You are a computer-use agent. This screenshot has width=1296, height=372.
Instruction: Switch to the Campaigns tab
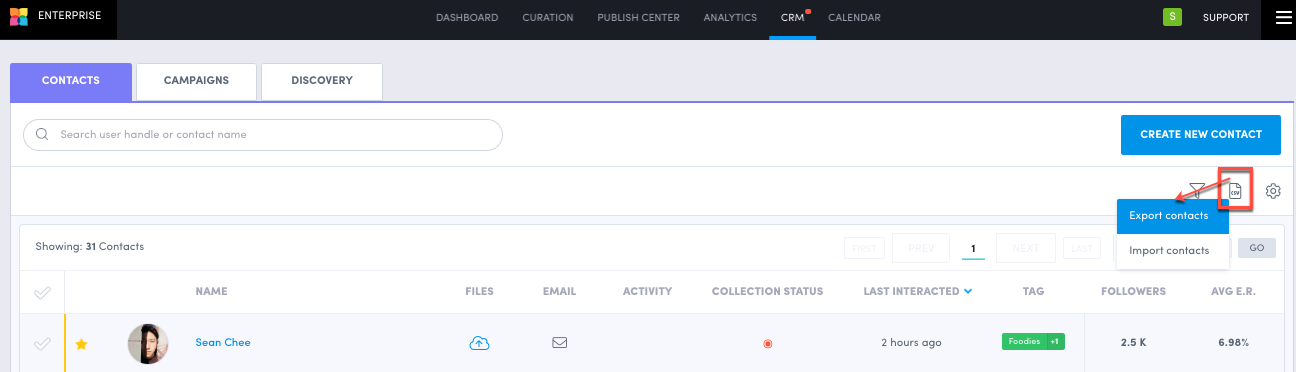pyautogui.click(x=197, y=81)
